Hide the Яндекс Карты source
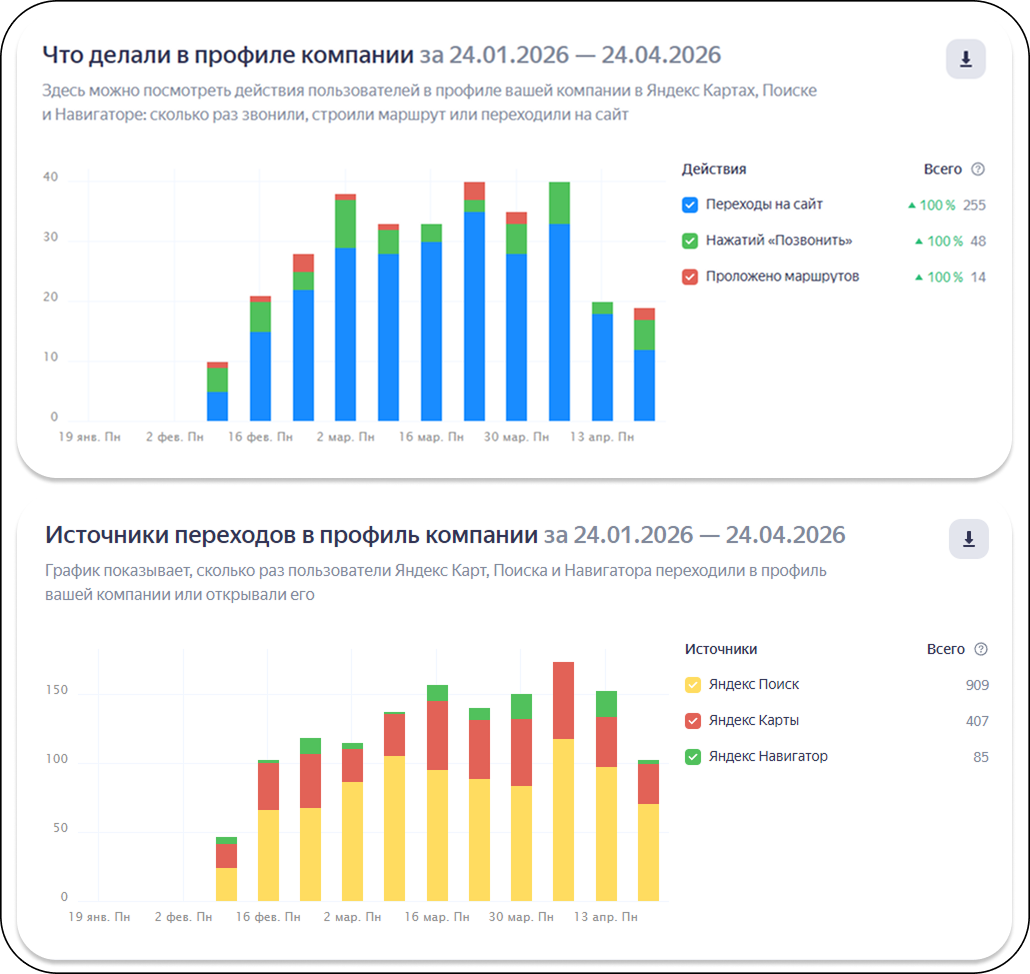1030x974 pixels. pyautogui.click(x=692, y=721)
